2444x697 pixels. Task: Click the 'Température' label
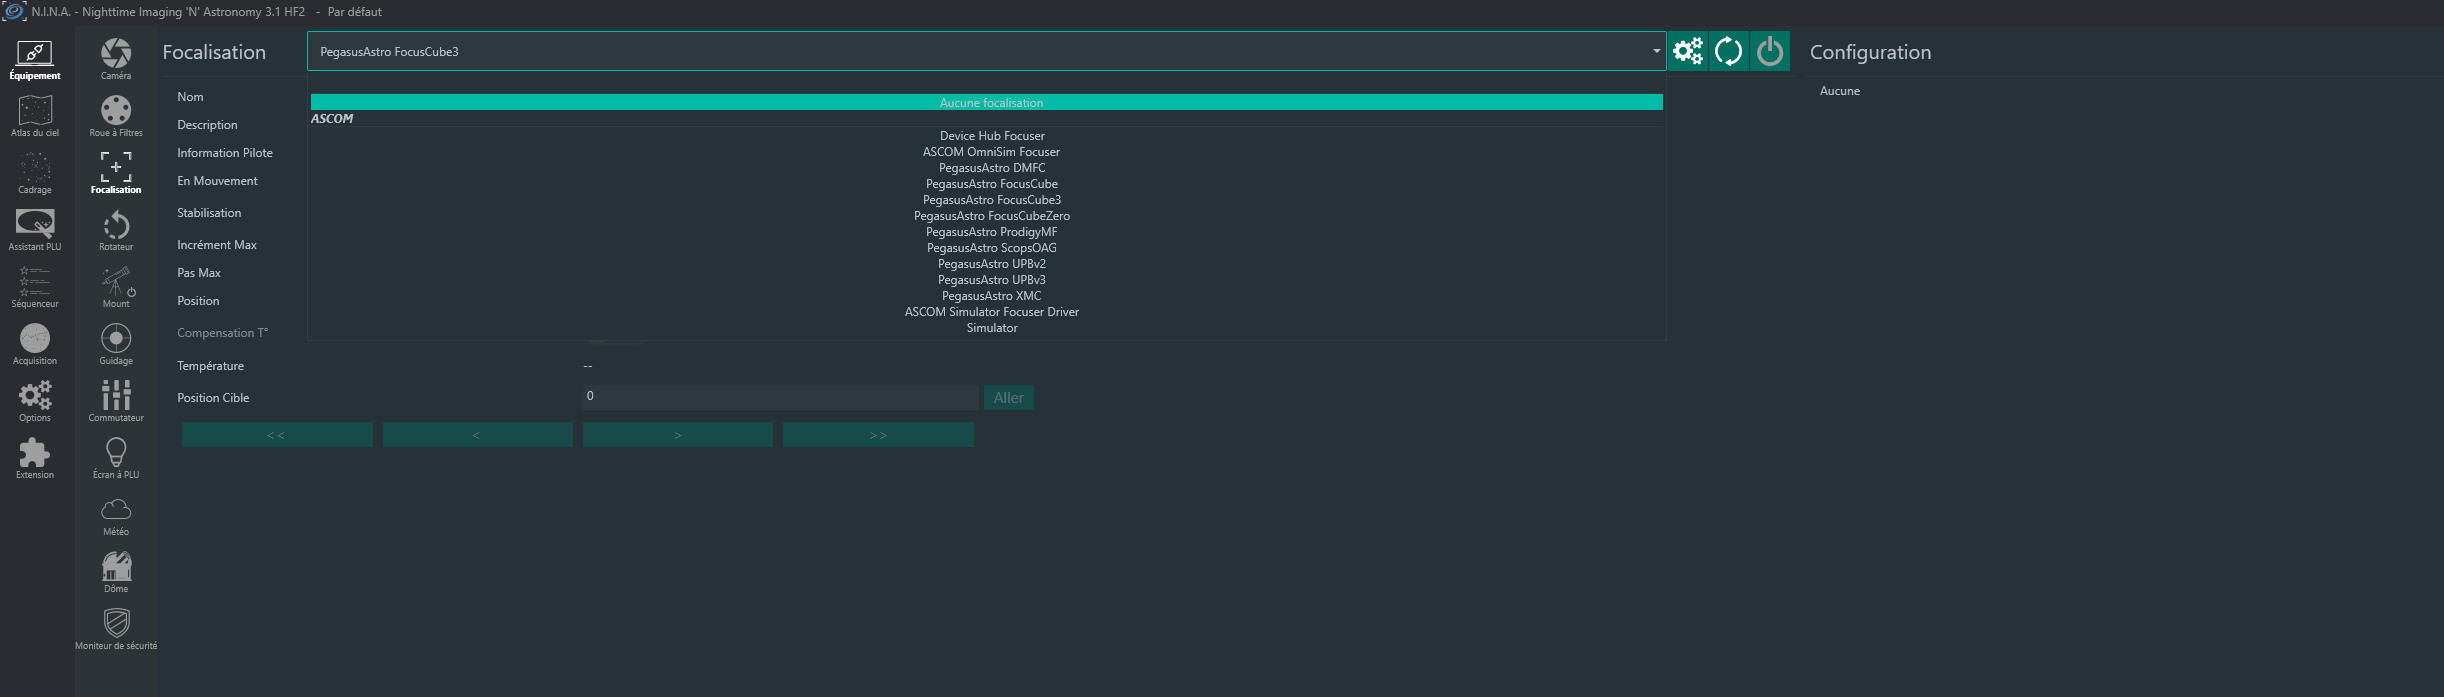tap(211, 366)
